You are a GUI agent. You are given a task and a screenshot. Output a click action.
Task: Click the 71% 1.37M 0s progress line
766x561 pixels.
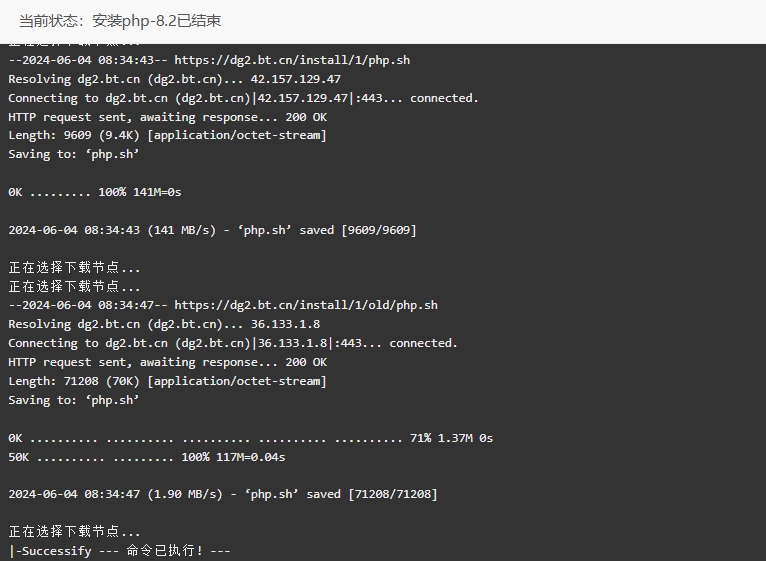tap(251, 438)
